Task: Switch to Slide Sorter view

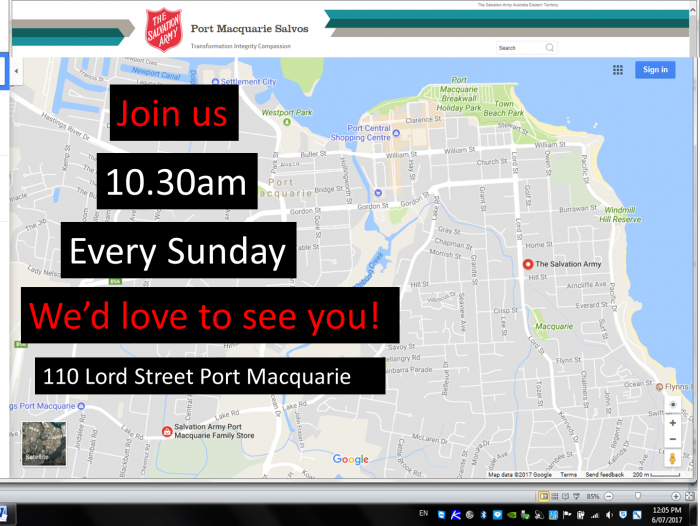Action: click(x=554, y=497)
